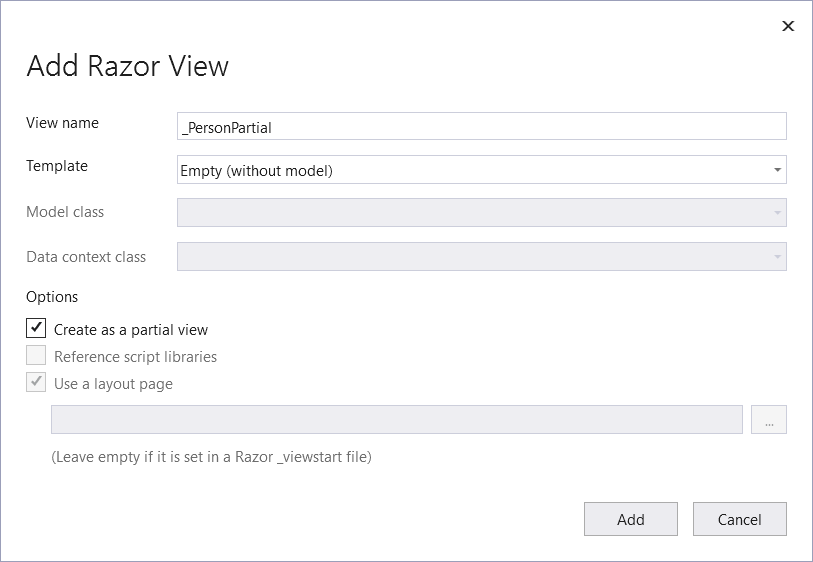Click the Model class label
This screenshot has height=562, width=813.
pyautogui.click(x=65, y=212)
